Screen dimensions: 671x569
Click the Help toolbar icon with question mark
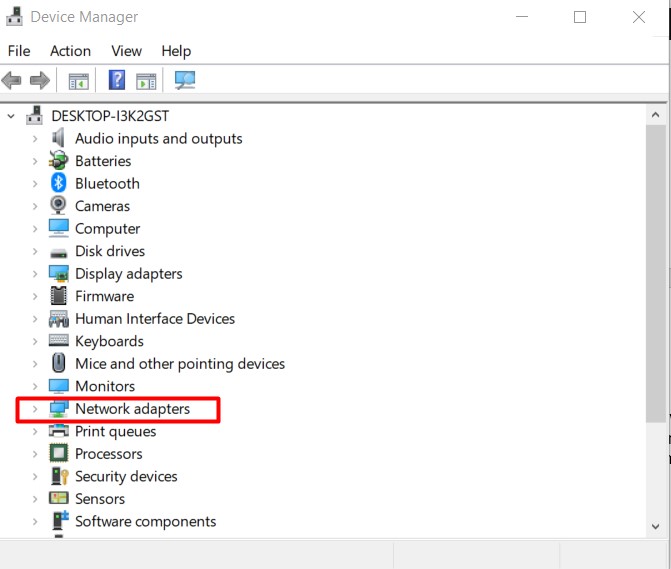(117, 80)
